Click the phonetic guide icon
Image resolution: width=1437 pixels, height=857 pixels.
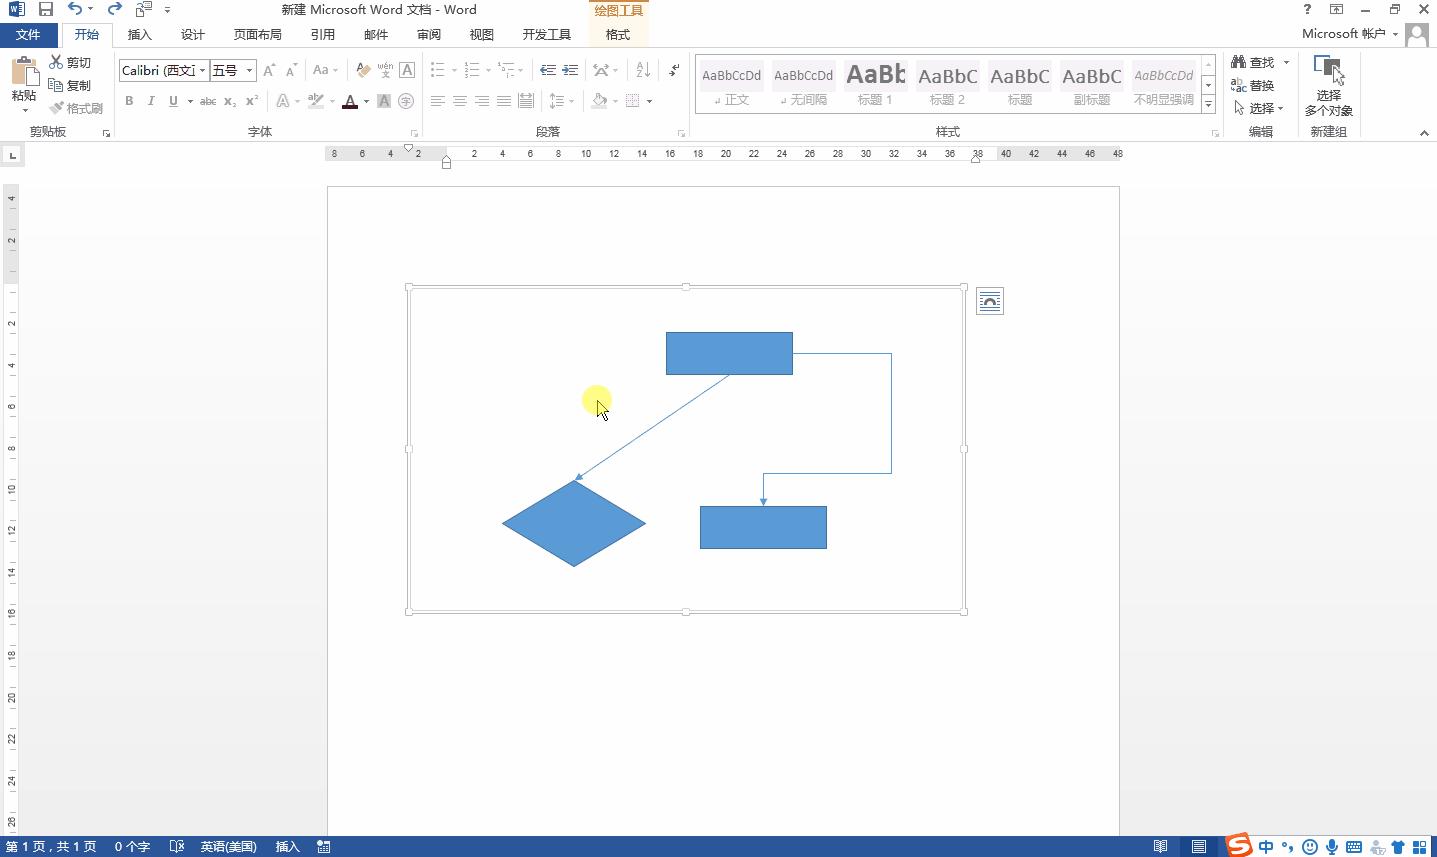coord(385,70)
